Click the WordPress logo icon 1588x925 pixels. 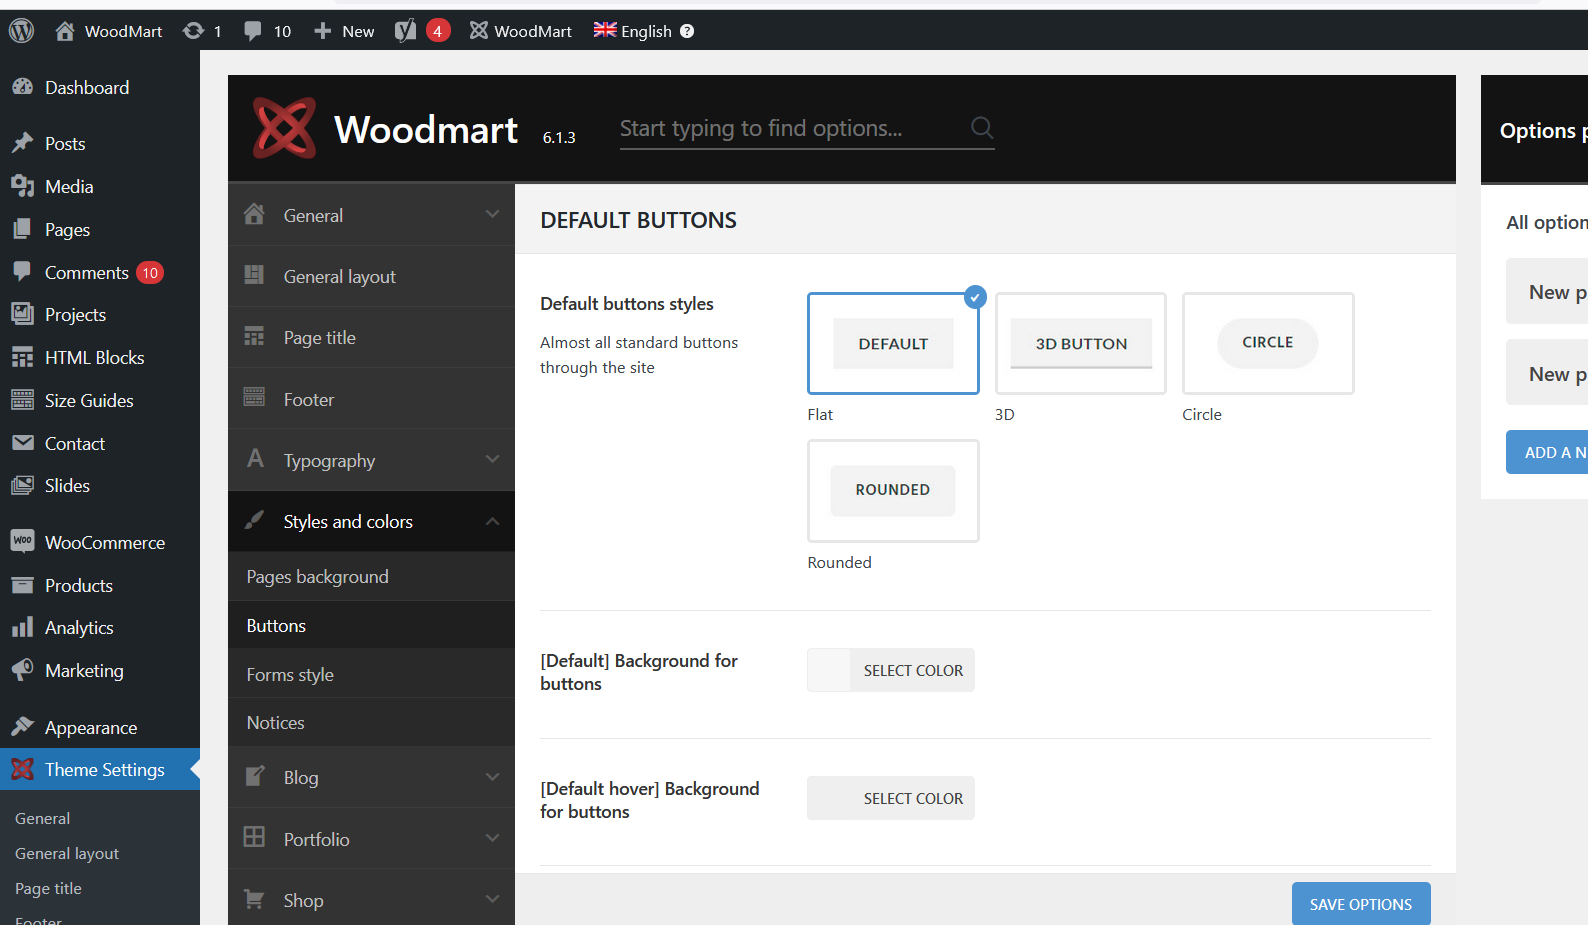22,31
